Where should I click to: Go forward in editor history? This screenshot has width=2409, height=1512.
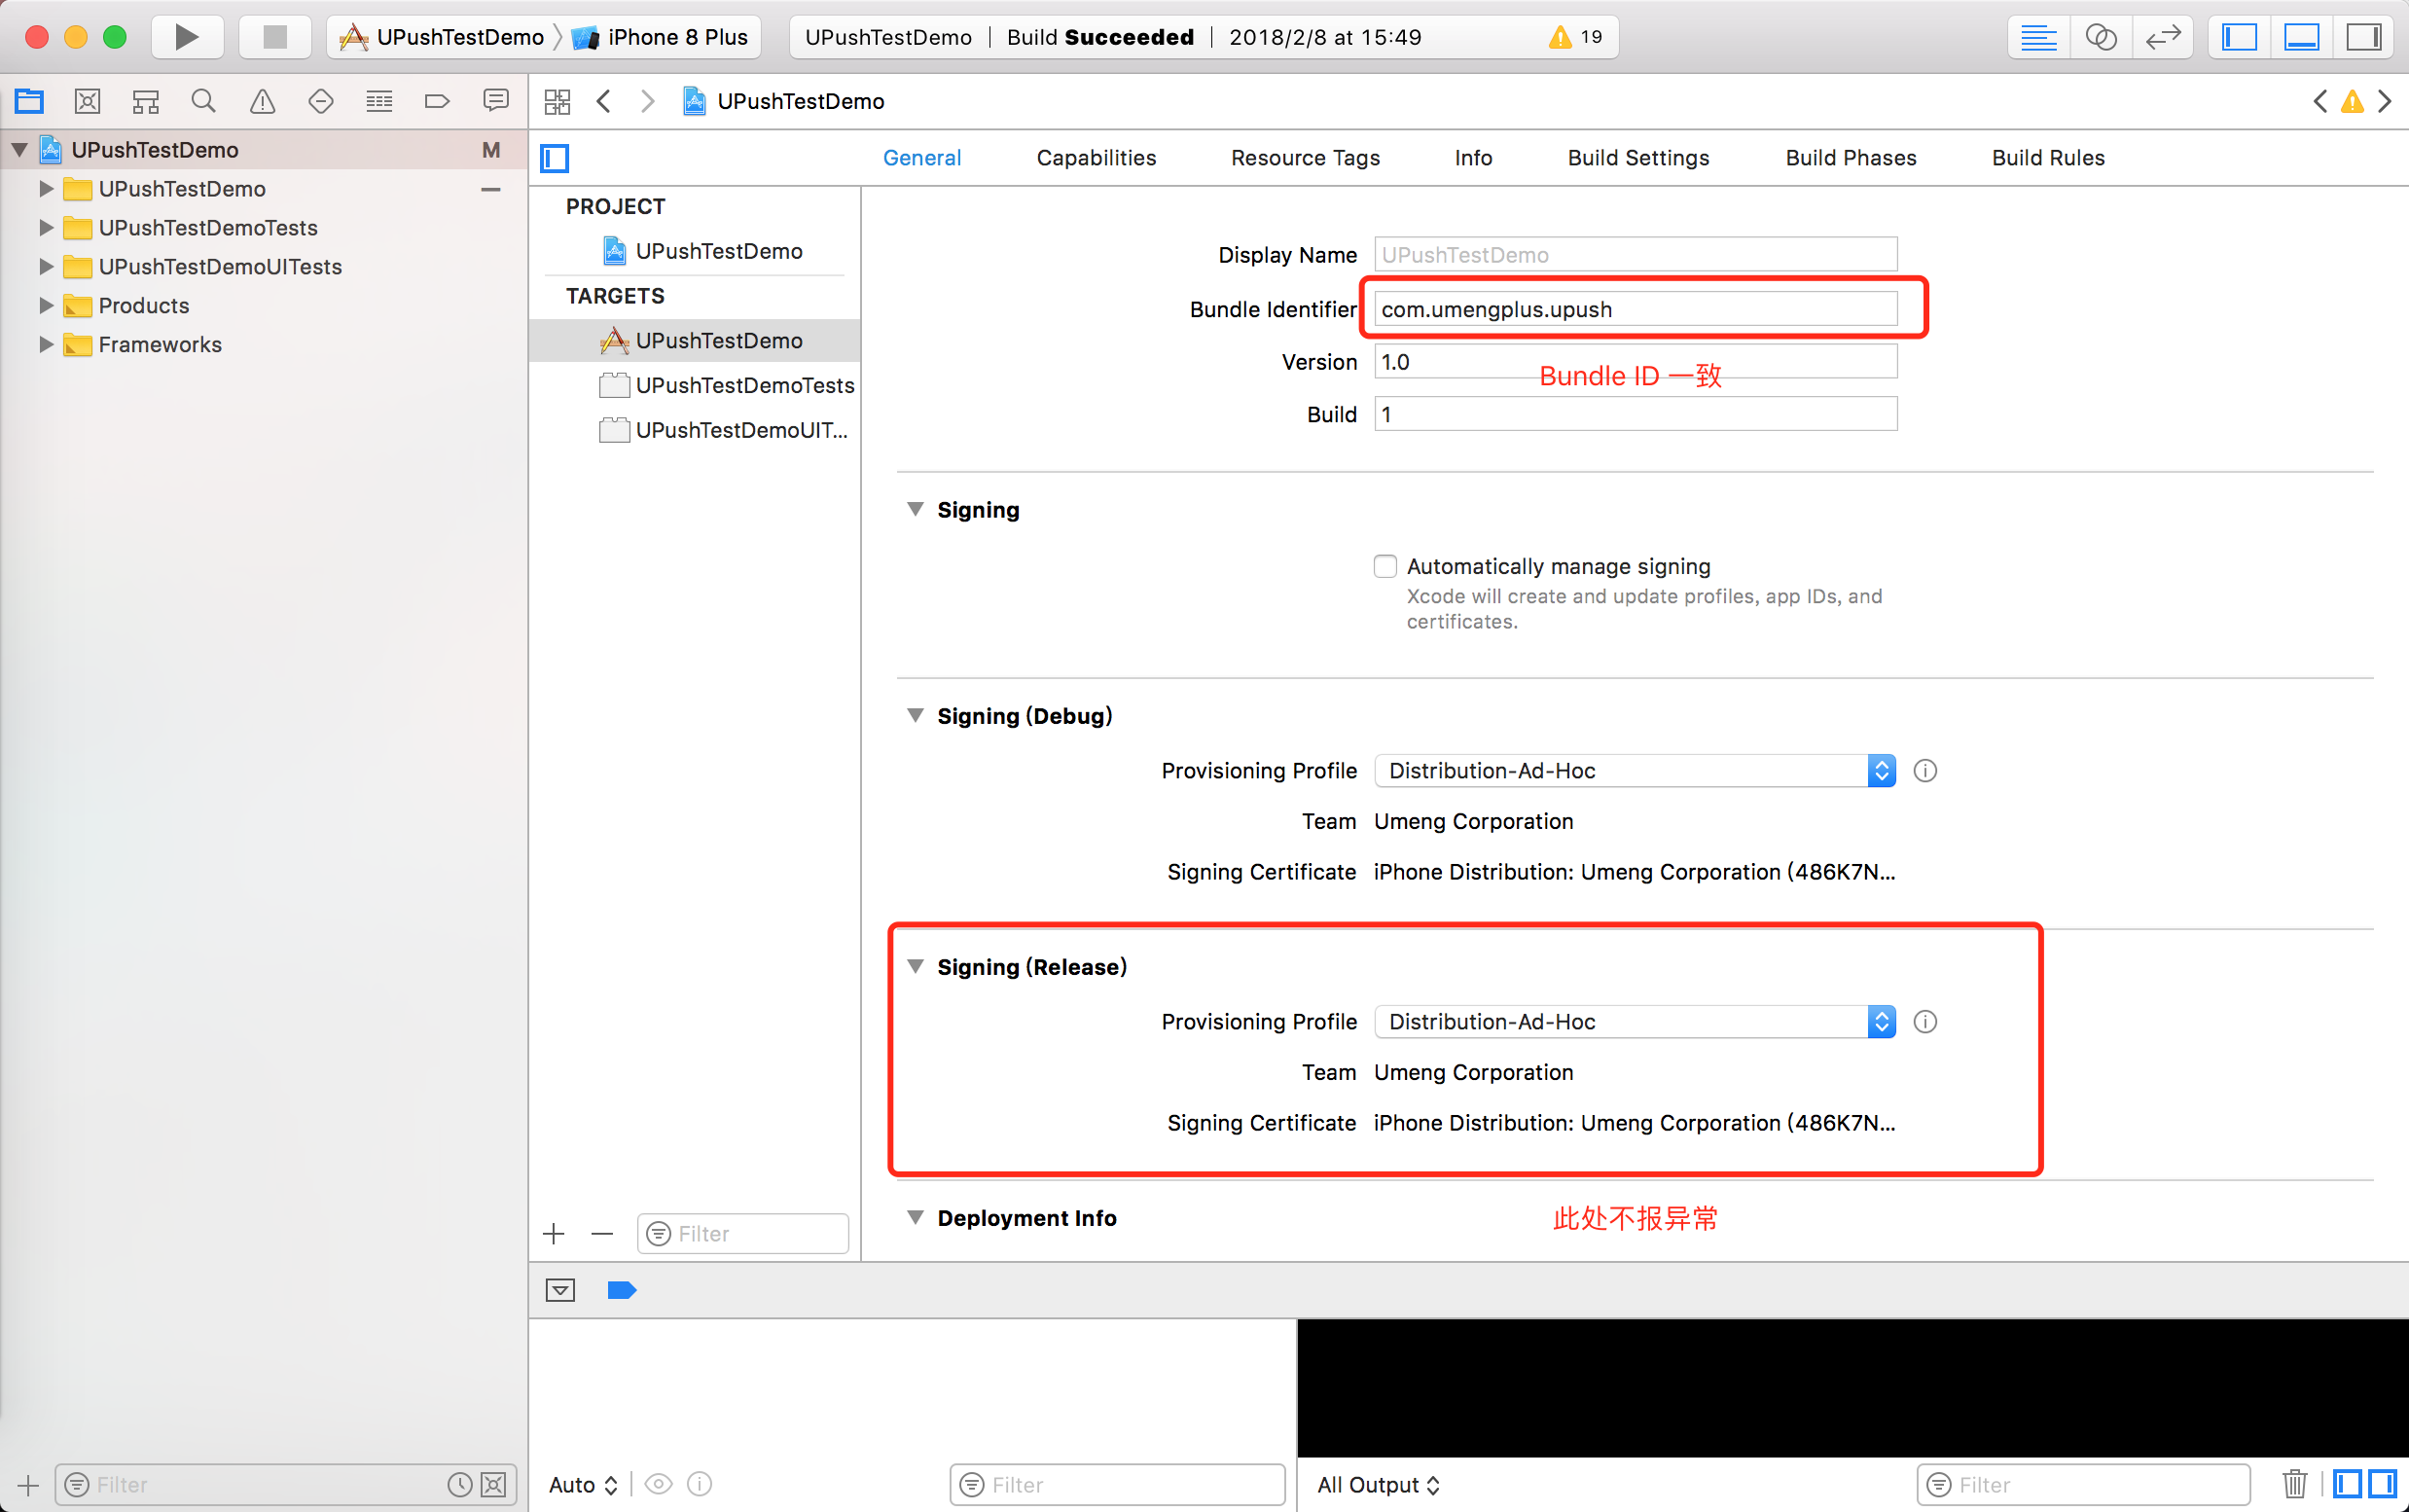pyautogui.click(x=648, y=101)
